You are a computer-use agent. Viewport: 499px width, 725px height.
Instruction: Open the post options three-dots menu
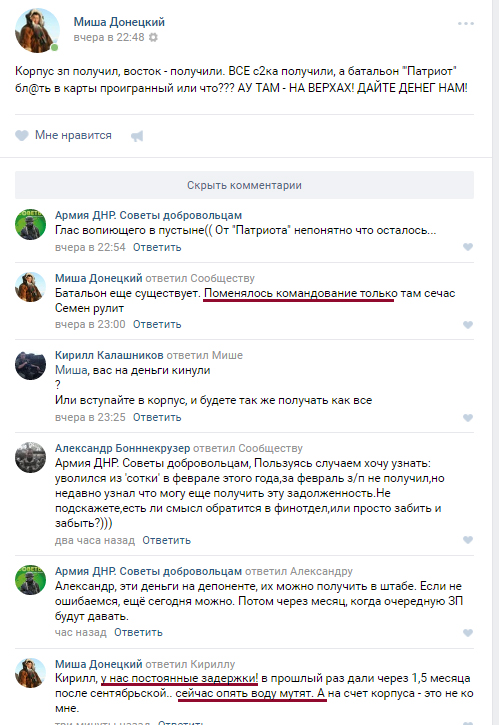point(466,23)
